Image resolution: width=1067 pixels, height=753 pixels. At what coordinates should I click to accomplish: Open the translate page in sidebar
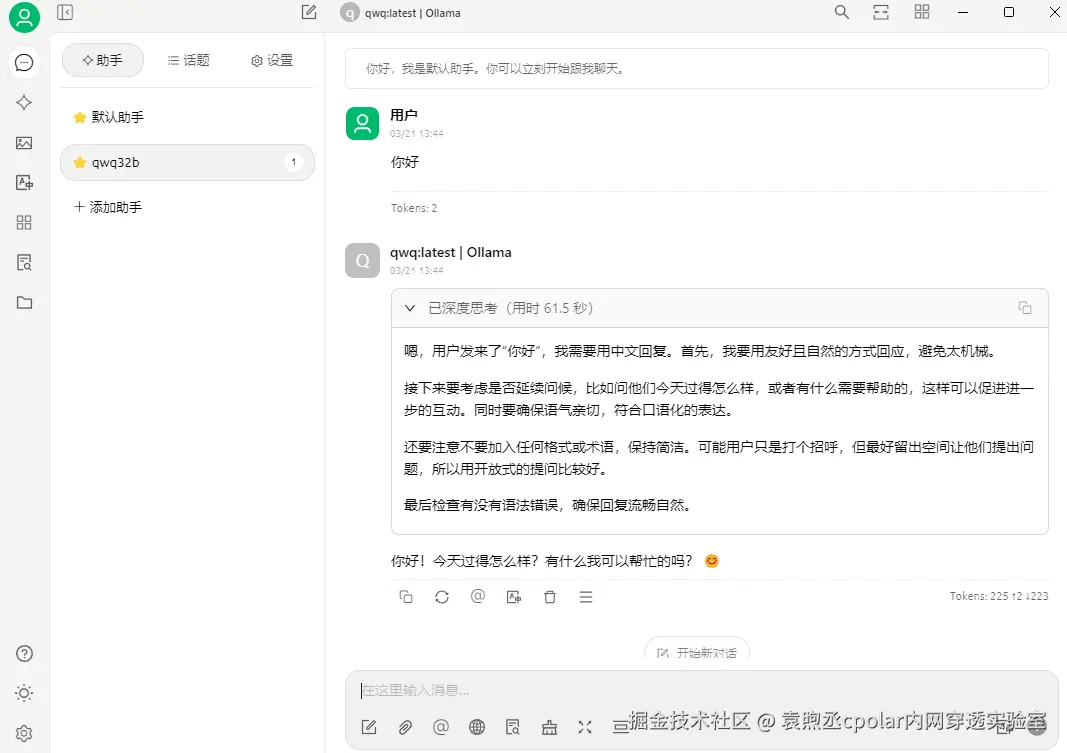click(x=24, y=182)
